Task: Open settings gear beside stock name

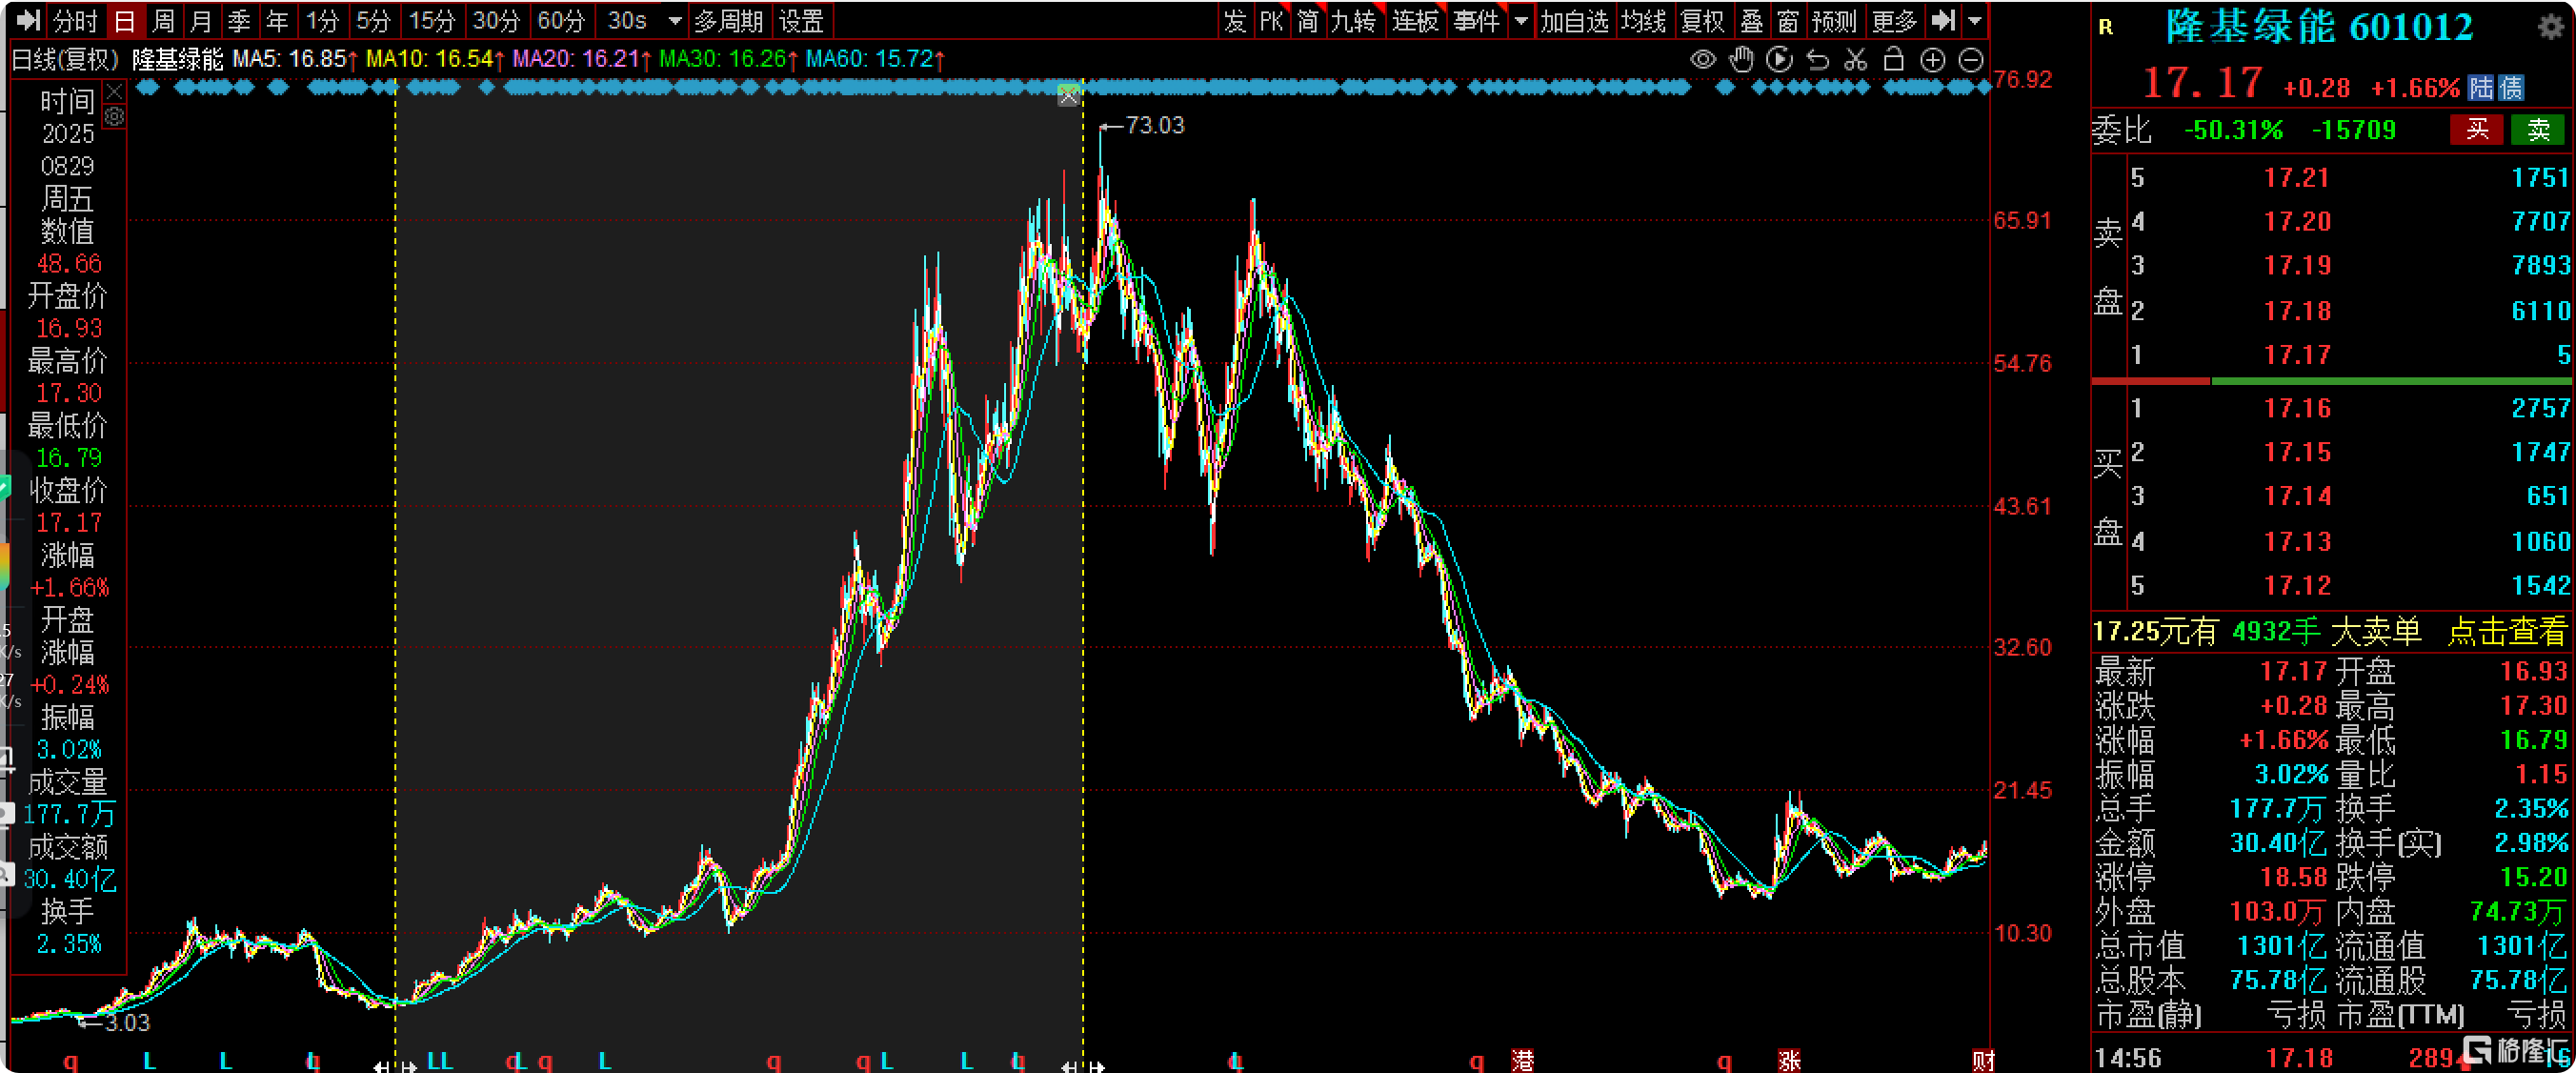Action: point(2550,27)
